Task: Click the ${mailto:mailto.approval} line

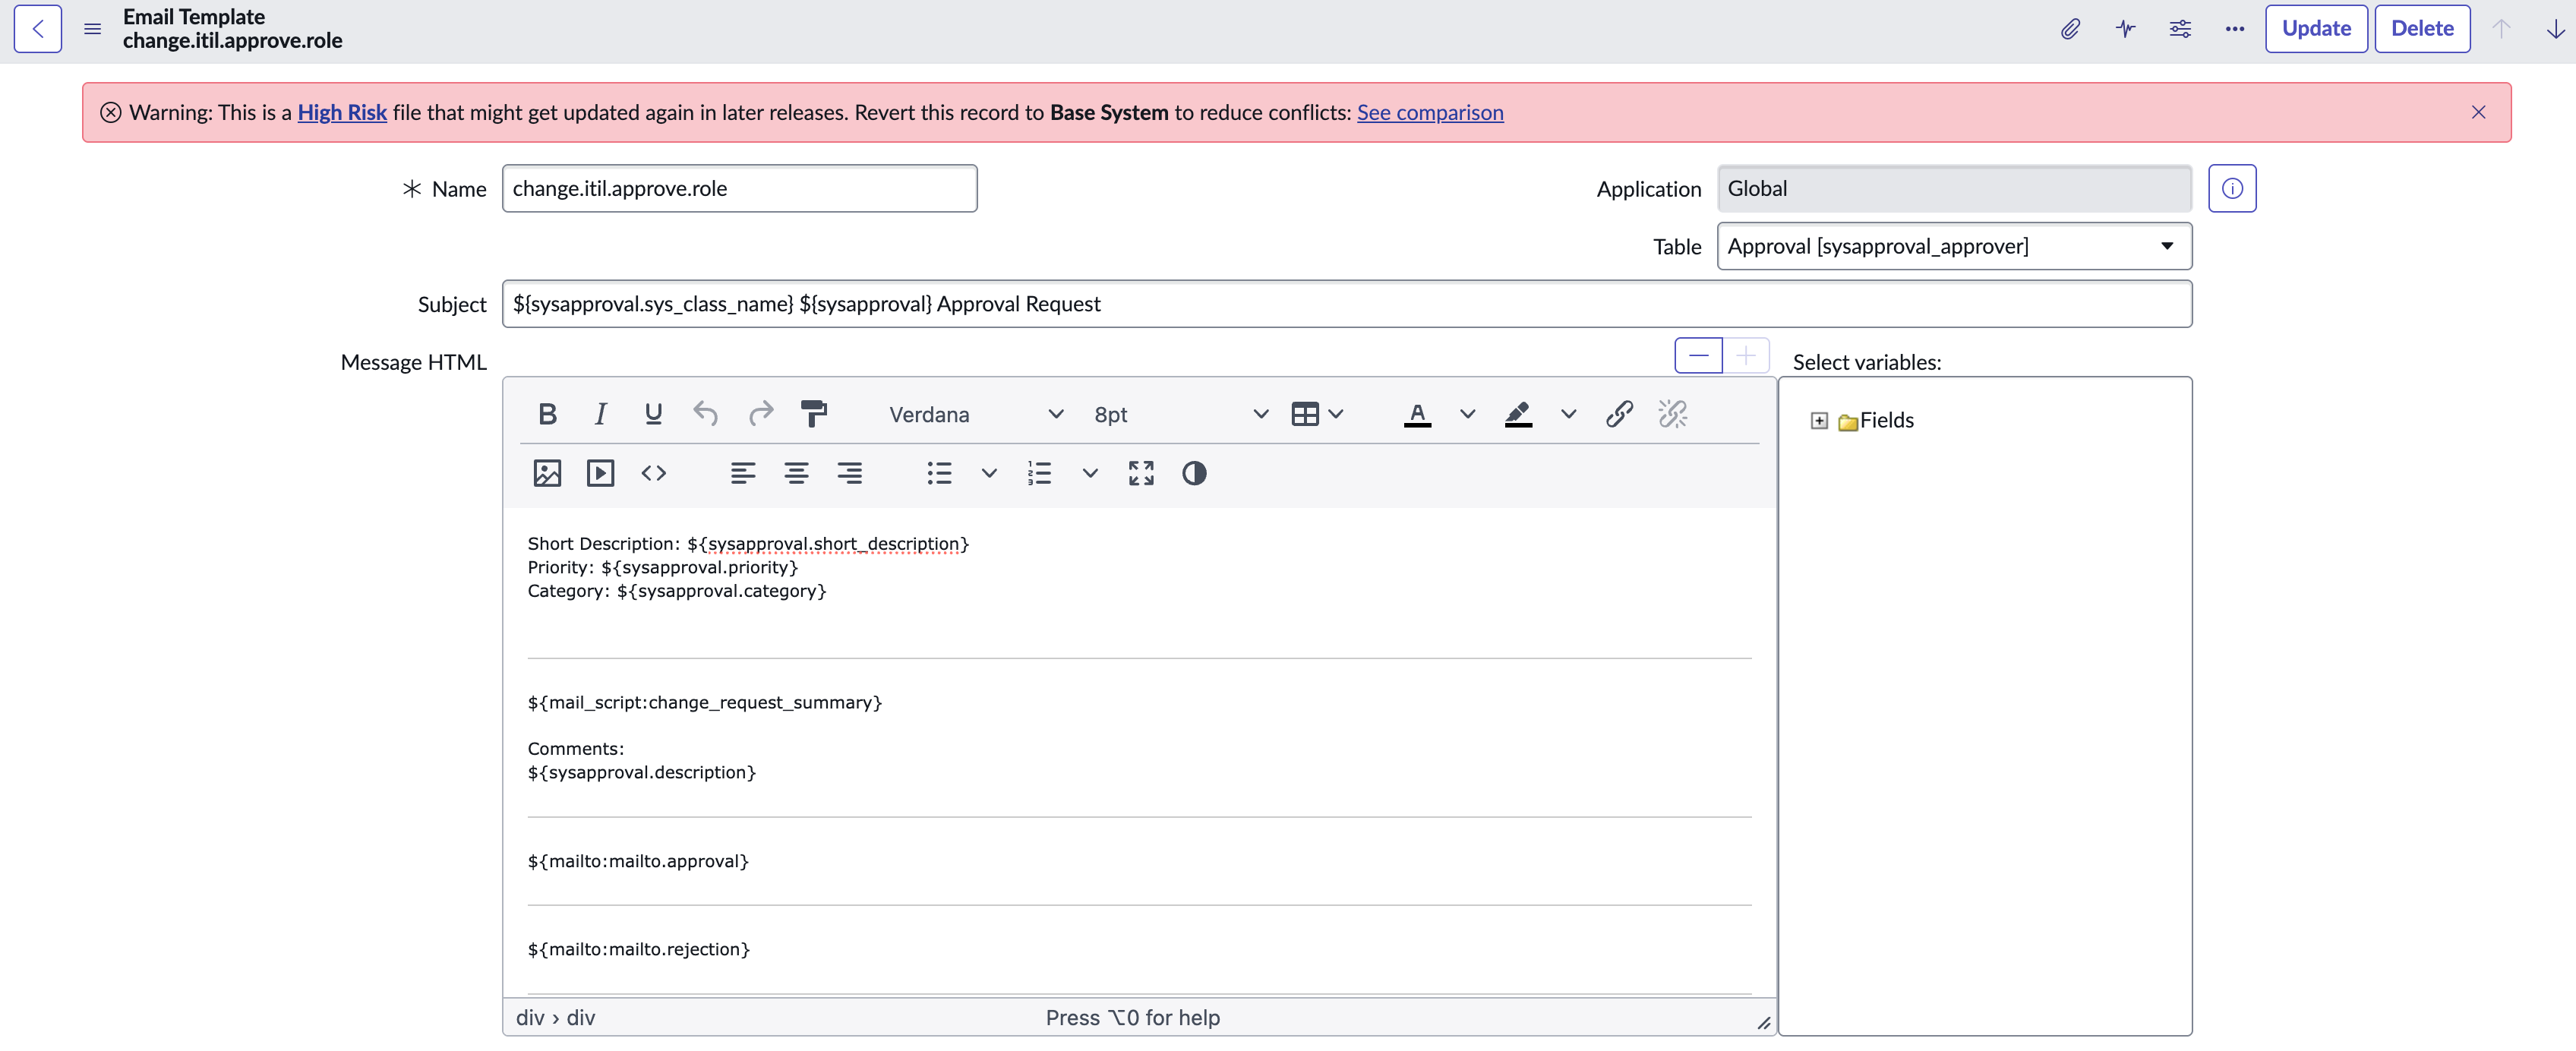Action: pos(638,861)
